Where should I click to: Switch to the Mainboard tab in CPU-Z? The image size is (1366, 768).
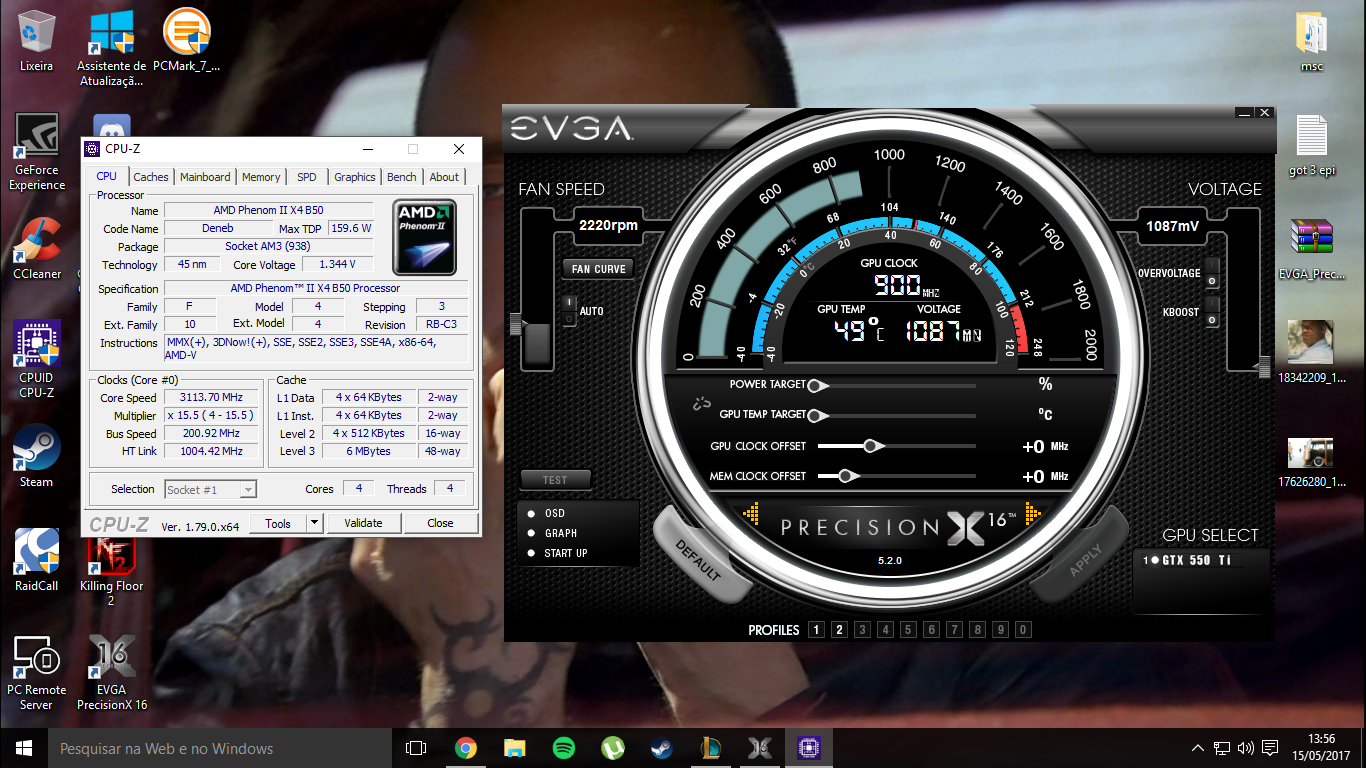205,177
